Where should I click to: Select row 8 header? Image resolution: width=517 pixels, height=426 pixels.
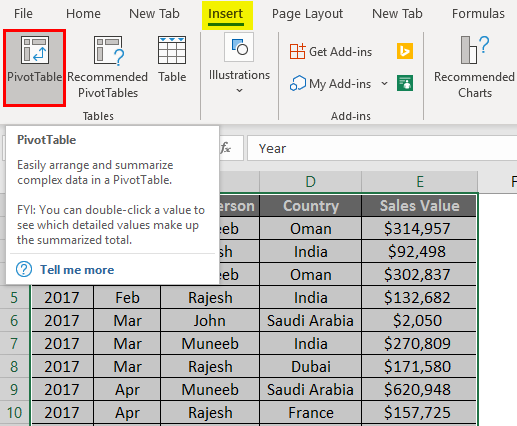[14, 366]
